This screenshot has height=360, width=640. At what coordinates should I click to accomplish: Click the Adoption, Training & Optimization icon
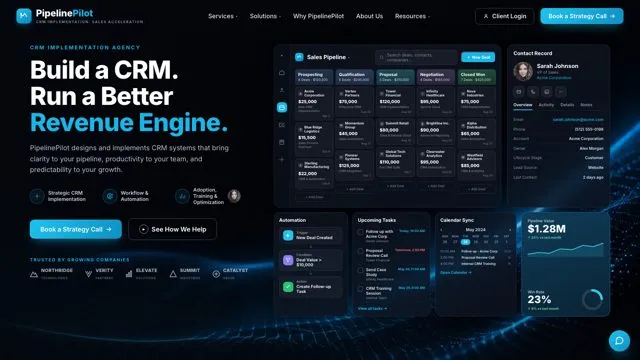pos(182,196)
